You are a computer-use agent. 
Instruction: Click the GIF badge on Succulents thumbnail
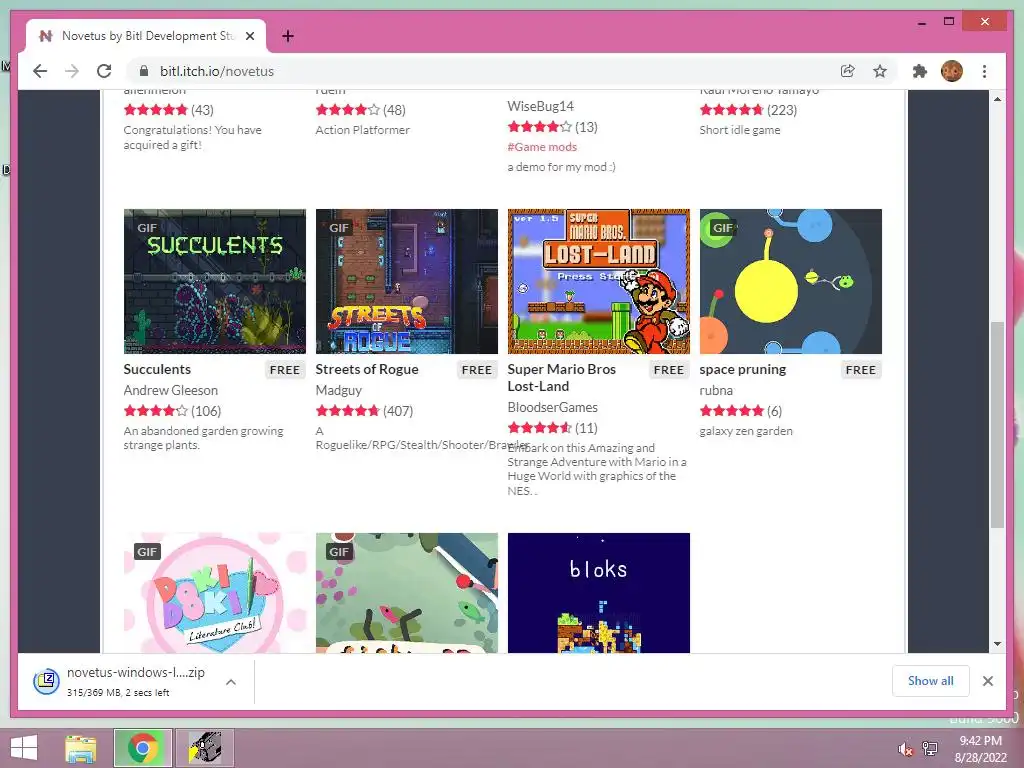(x=147, y=228)
